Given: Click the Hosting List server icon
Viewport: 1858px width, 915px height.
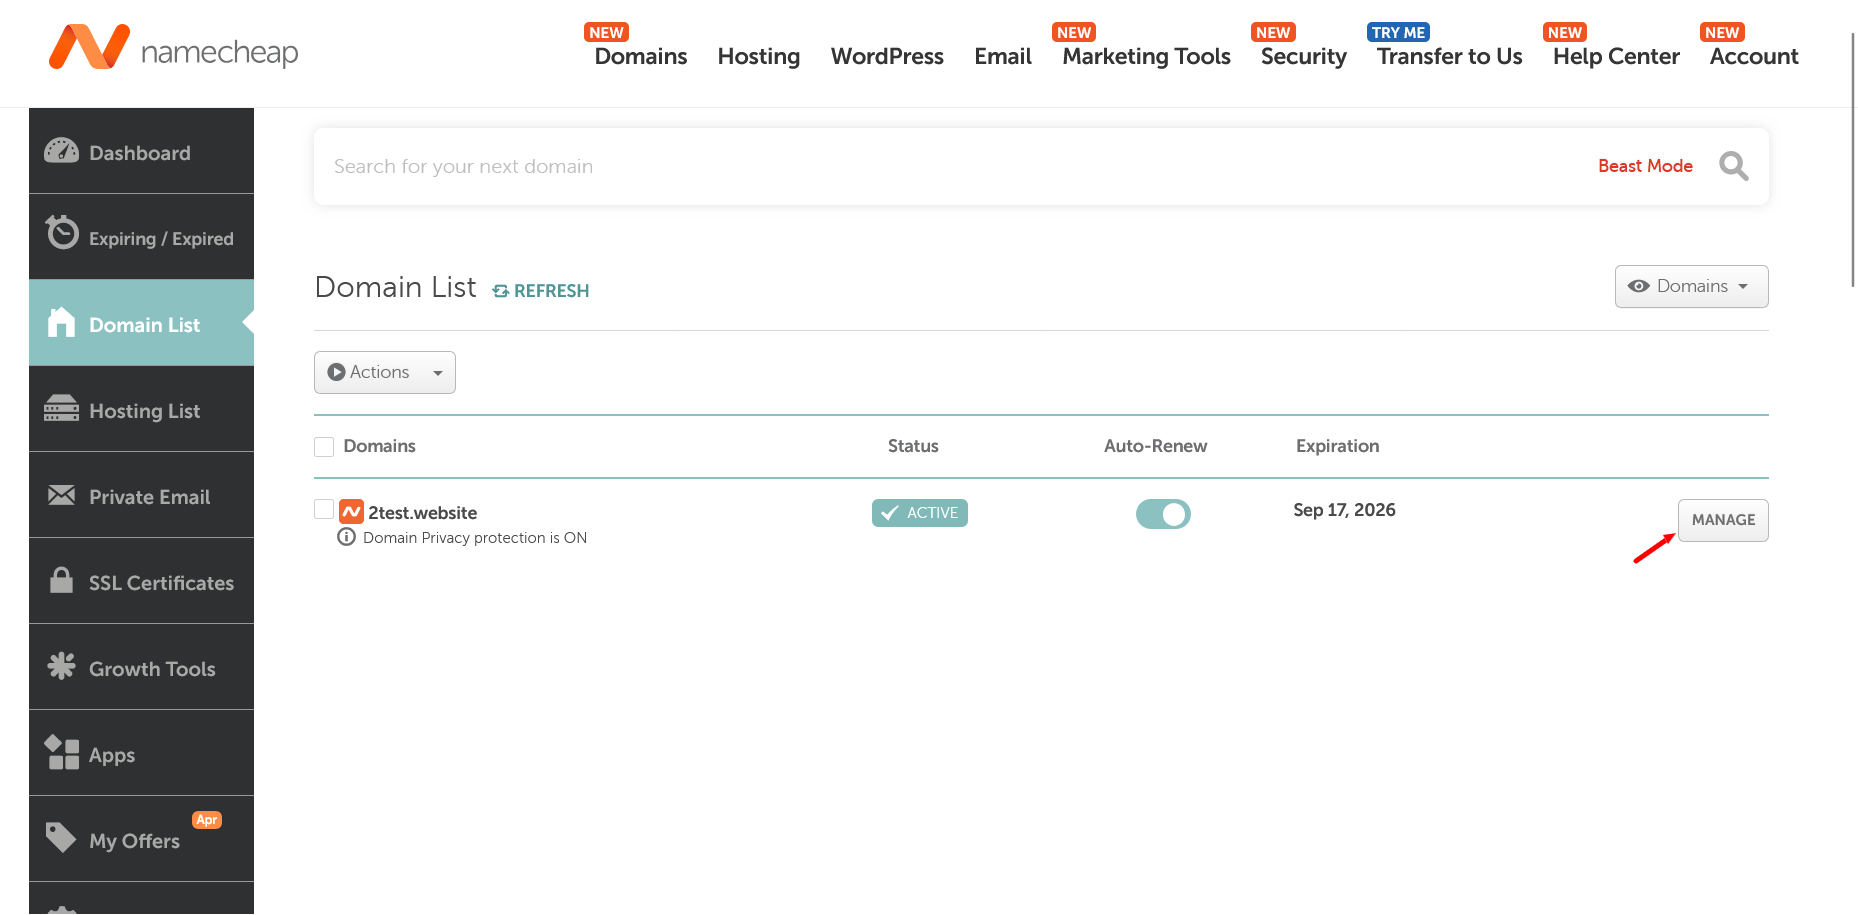Looking at the screenshot, I should (61, 408).
